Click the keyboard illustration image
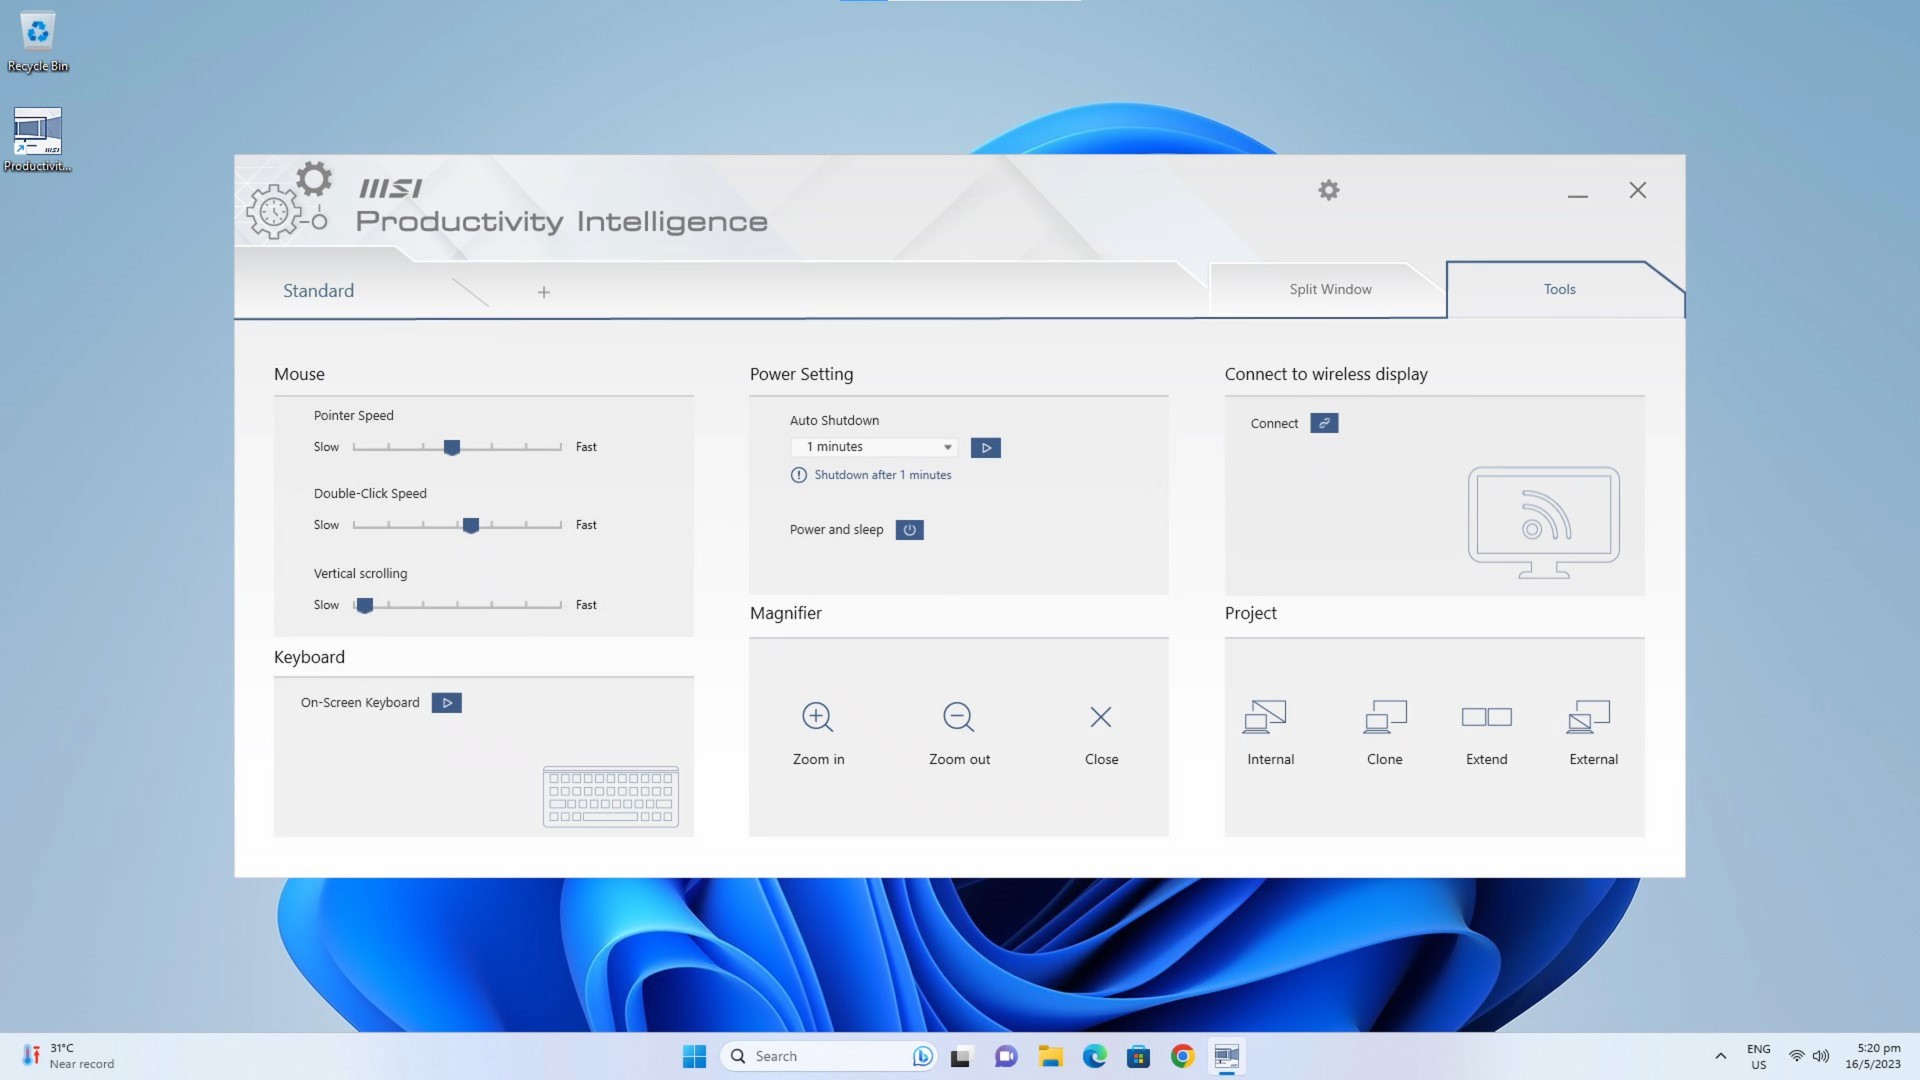 pyautogui.click(x=611, y=797)
